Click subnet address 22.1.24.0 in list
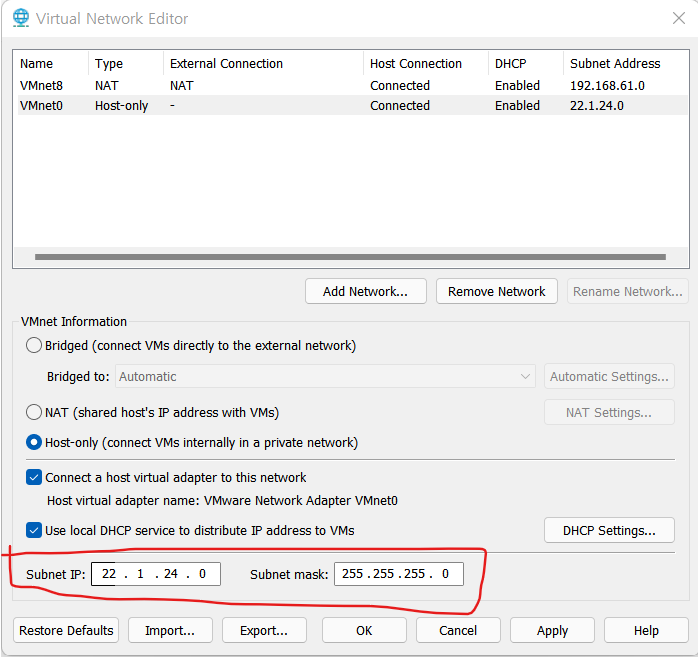The image size is (698, 657). 597,105
